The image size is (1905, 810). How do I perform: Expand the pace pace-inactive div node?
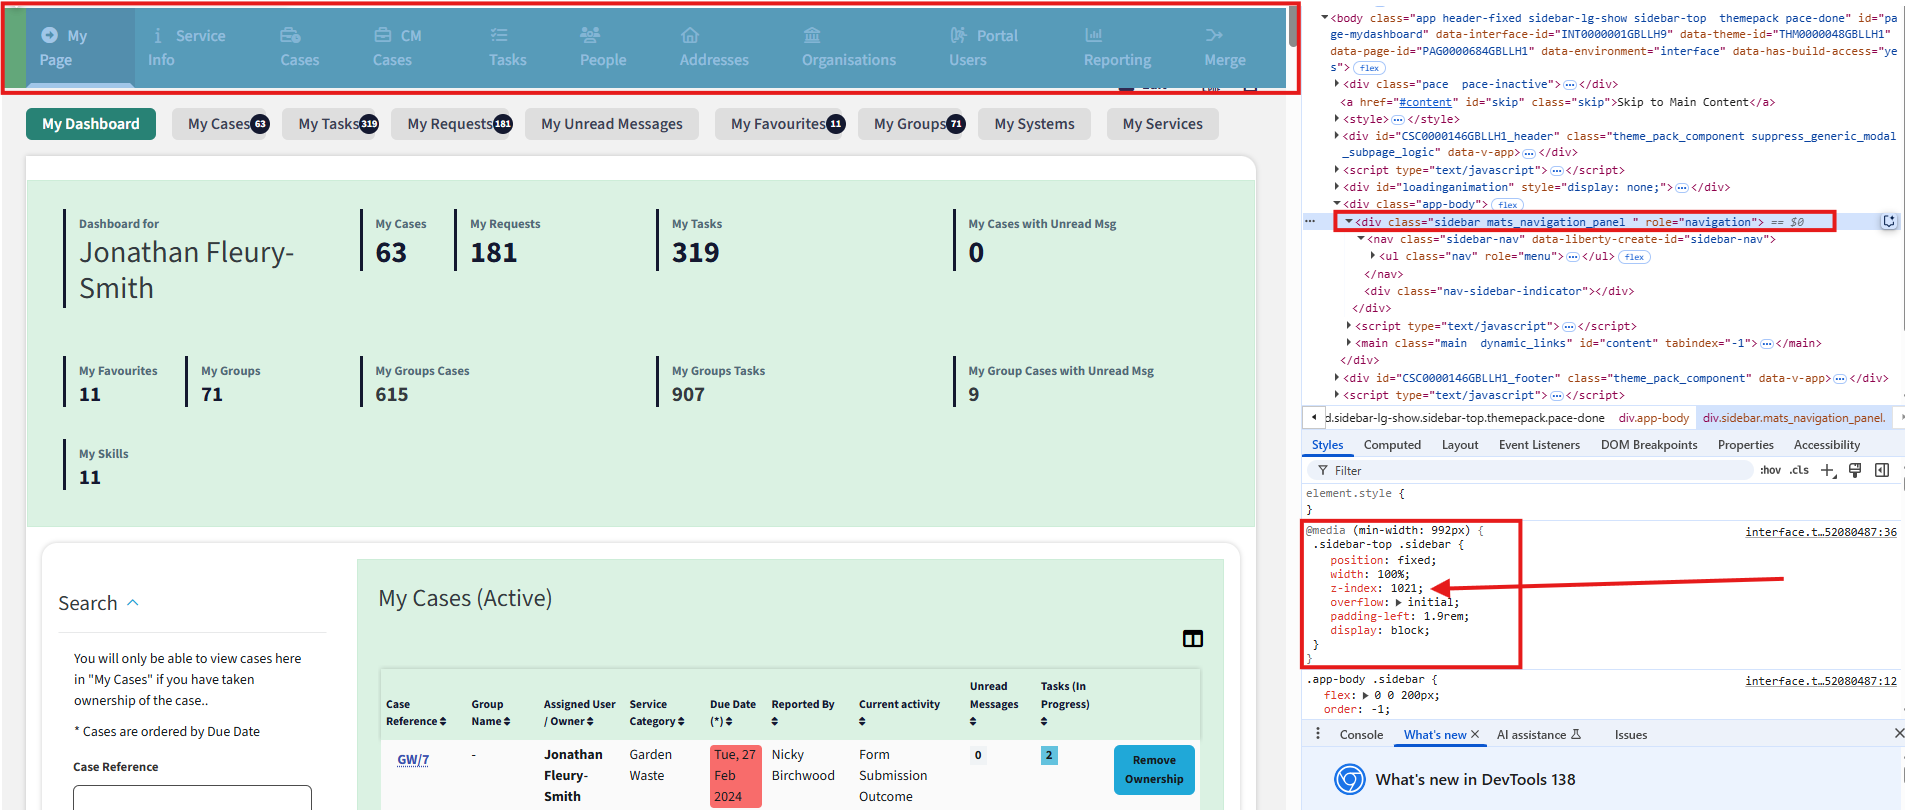coord(1337,84)
